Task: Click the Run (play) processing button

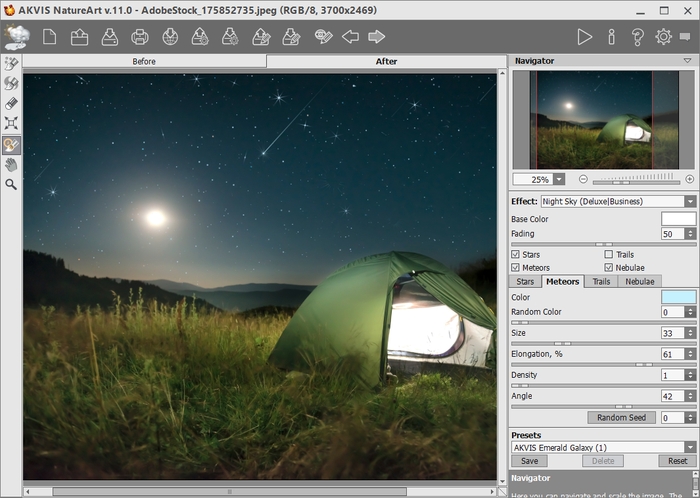Action: [x=585, y=37]
